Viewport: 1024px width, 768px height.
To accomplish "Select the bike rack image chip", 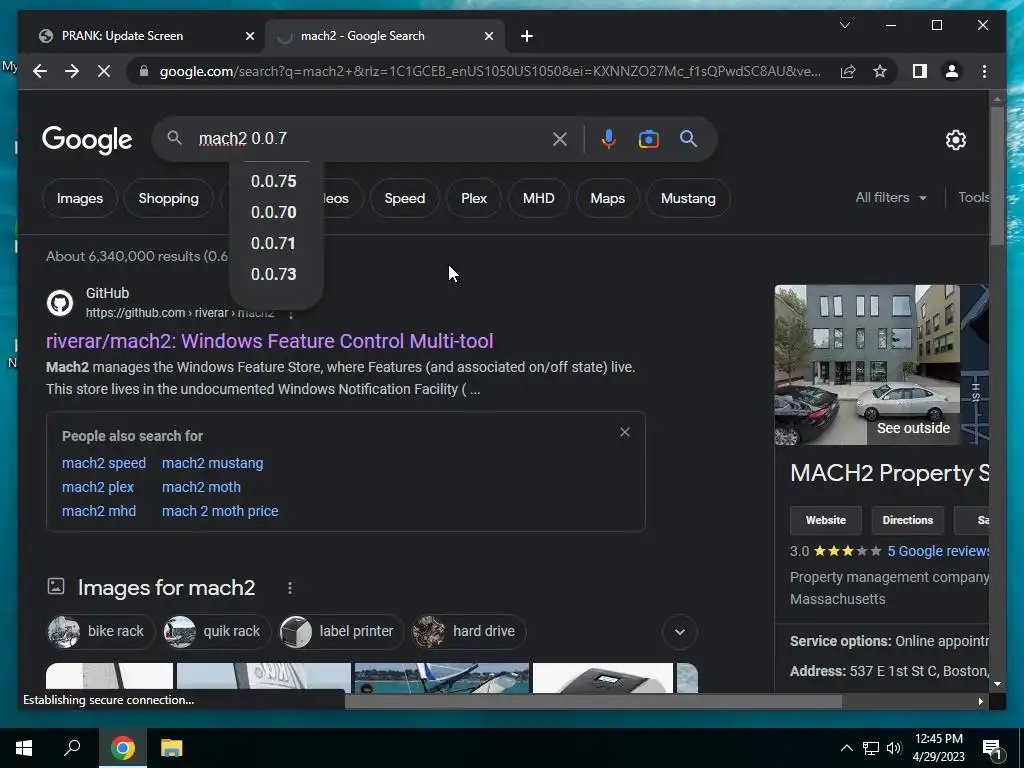I will (x=101, y=632).
